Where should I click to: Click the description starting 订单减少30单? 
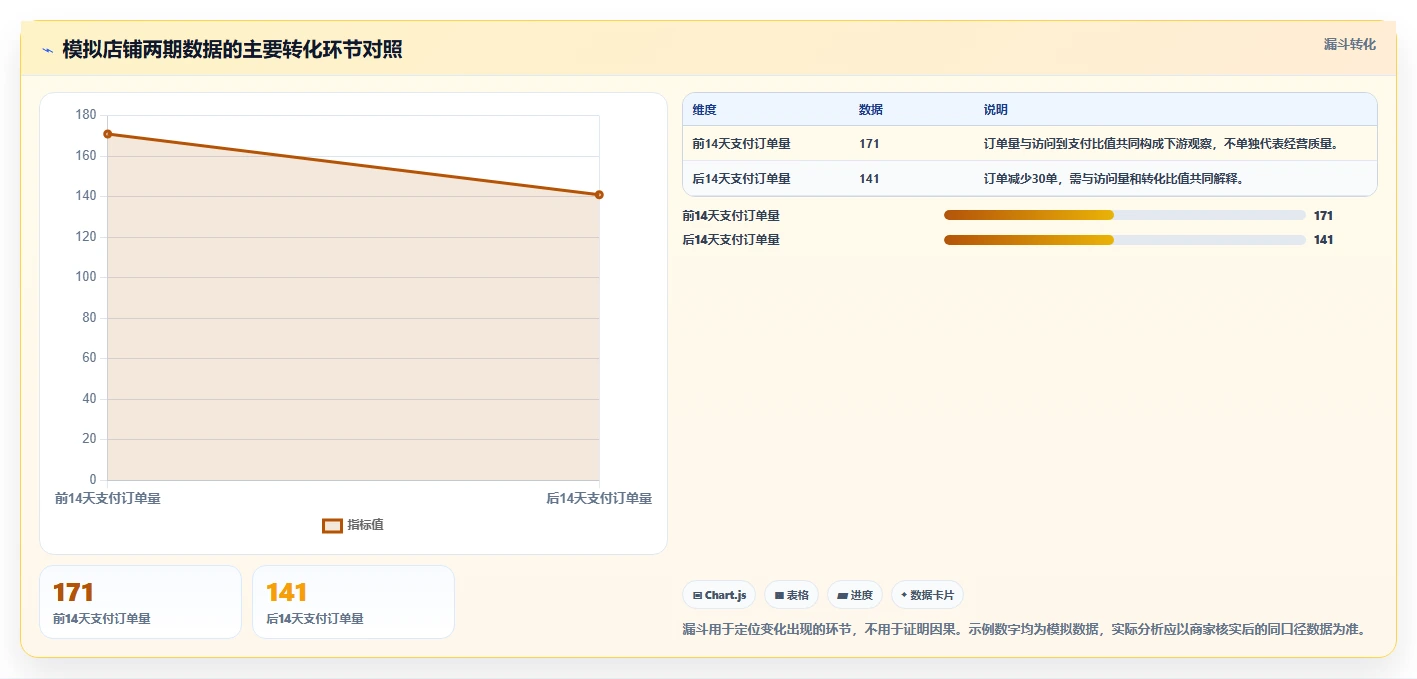pyautogui.click(x=1113, y=179)
